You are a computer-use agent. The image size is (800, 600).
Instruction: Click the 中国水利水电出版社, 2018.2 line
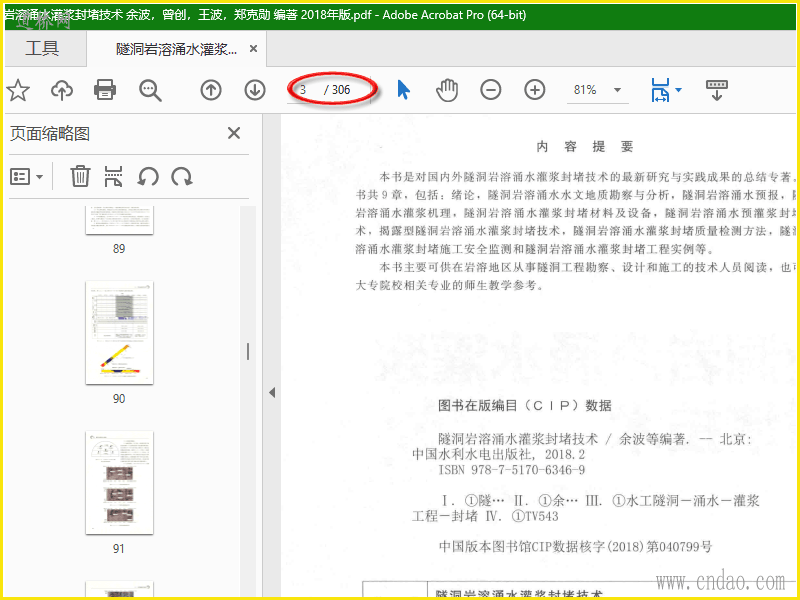tap(498, 454)
